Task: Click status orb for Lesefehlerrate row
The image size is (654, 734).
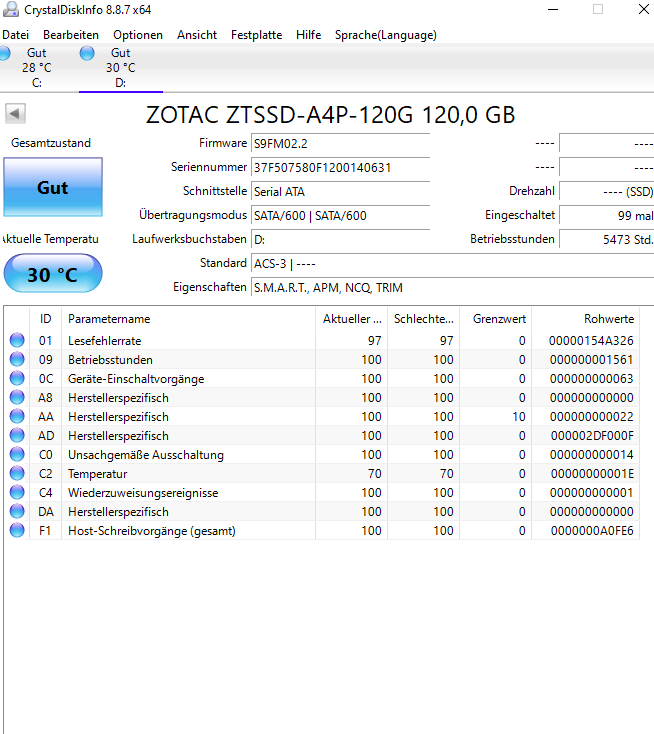Action: [x=17, y=340]
